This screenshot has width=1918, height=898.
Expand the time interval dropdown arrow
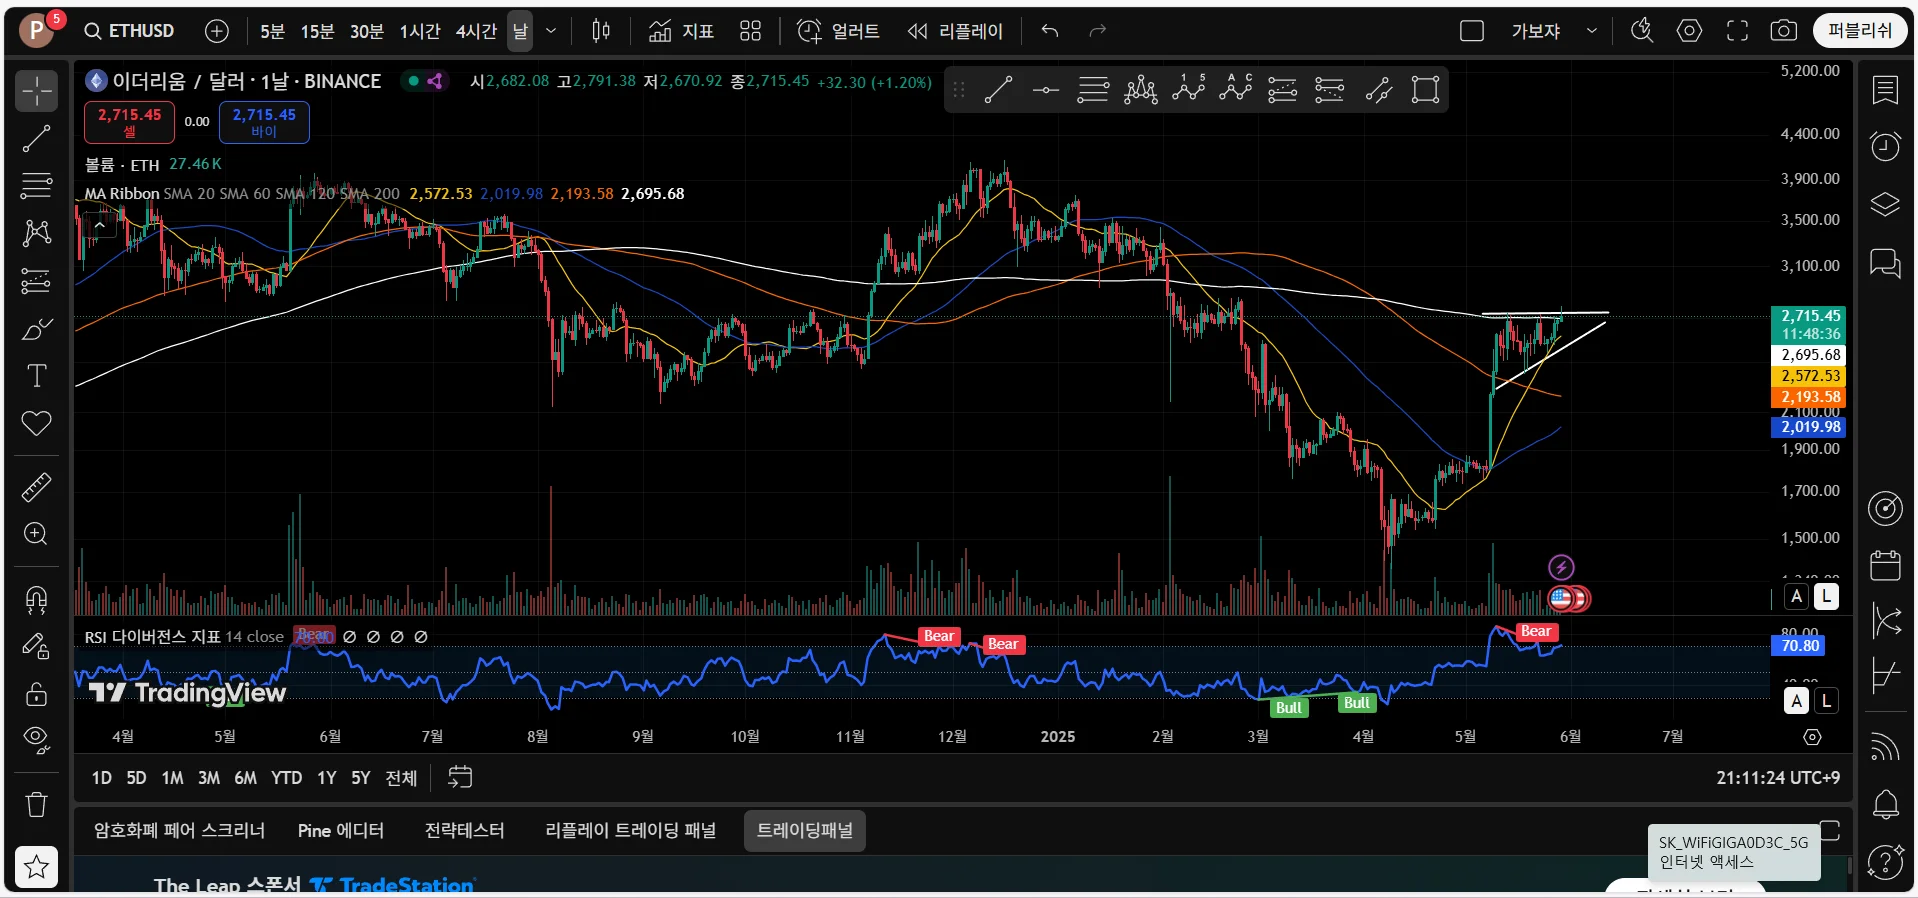[x=551, y=31]
